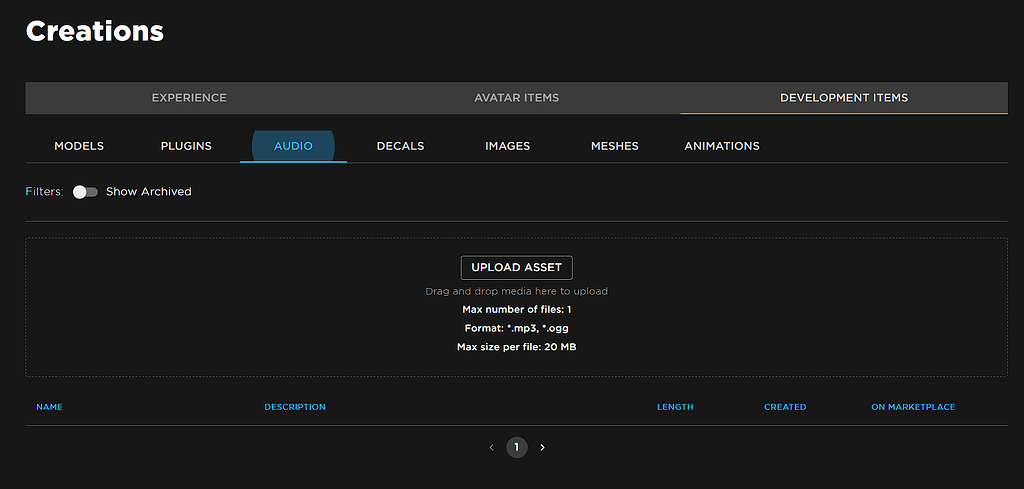Screen dimensions: 1024x489
Task: Sort by the Created column header
Action: click(785, 407)
